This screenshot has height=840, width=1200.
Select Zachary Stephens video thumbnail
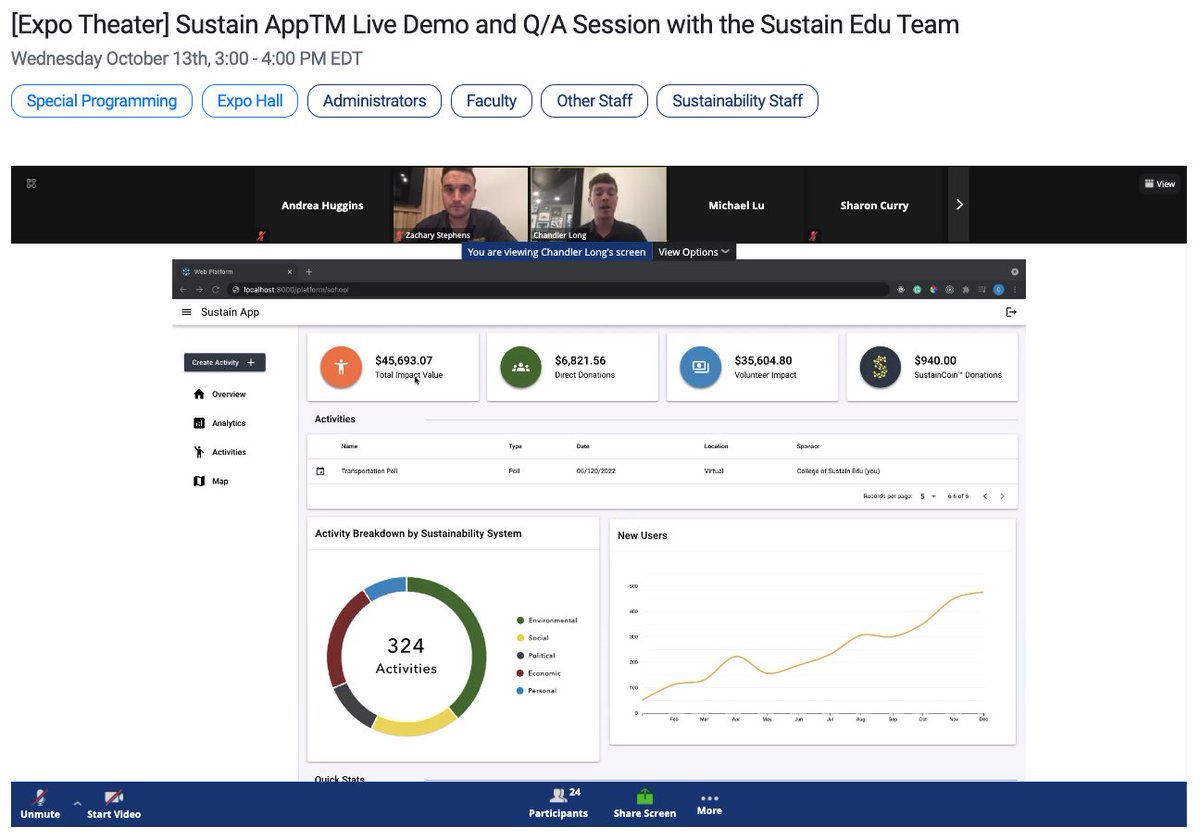(x=460, y=205)
